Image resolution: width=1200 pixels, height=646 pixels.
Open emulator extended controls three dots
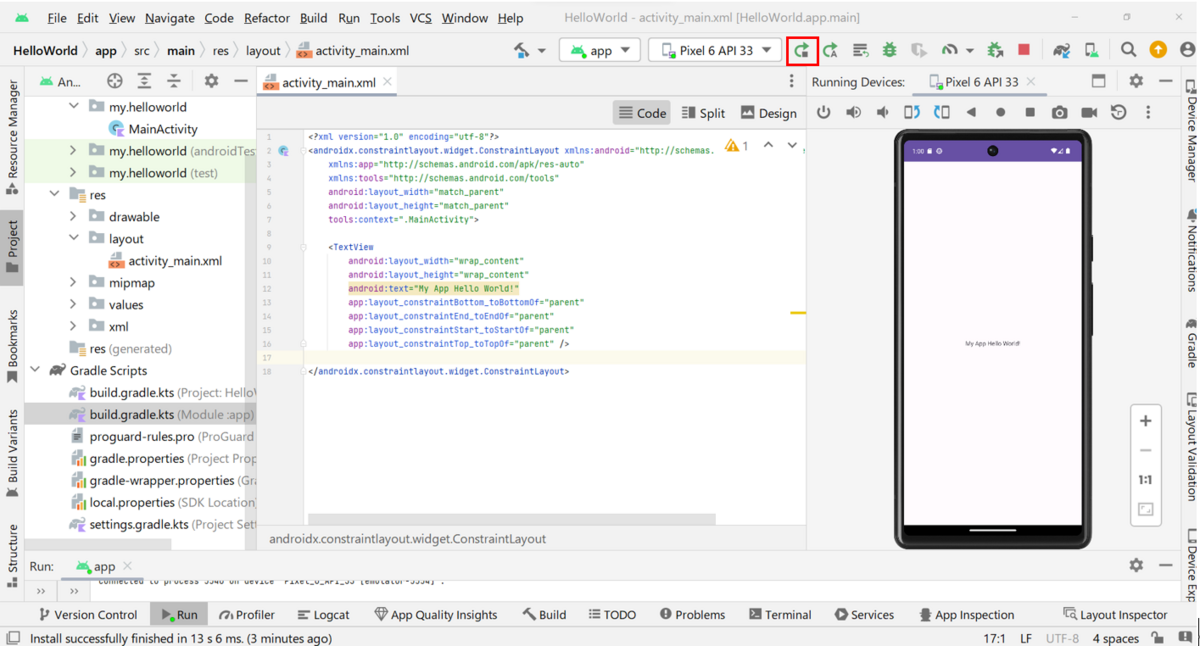coord(1148,113)
